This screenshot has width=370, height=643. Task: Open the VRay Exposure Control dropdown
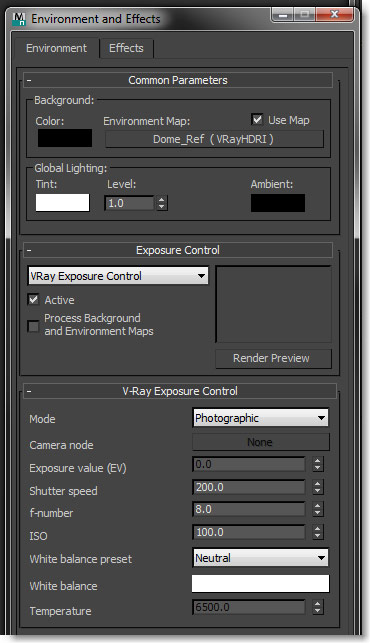[118, 276]
